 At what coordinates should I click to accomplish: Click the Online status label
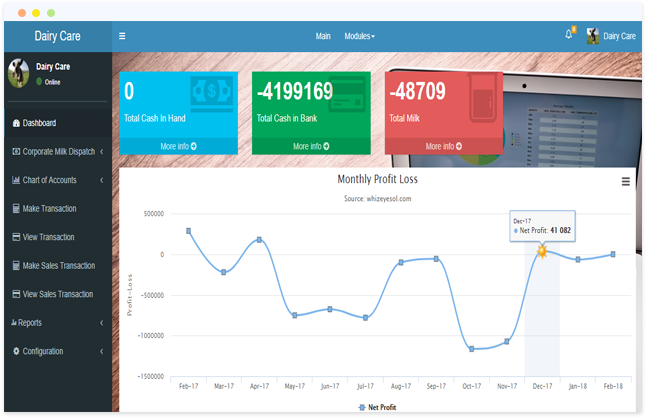tap(52, 82)
